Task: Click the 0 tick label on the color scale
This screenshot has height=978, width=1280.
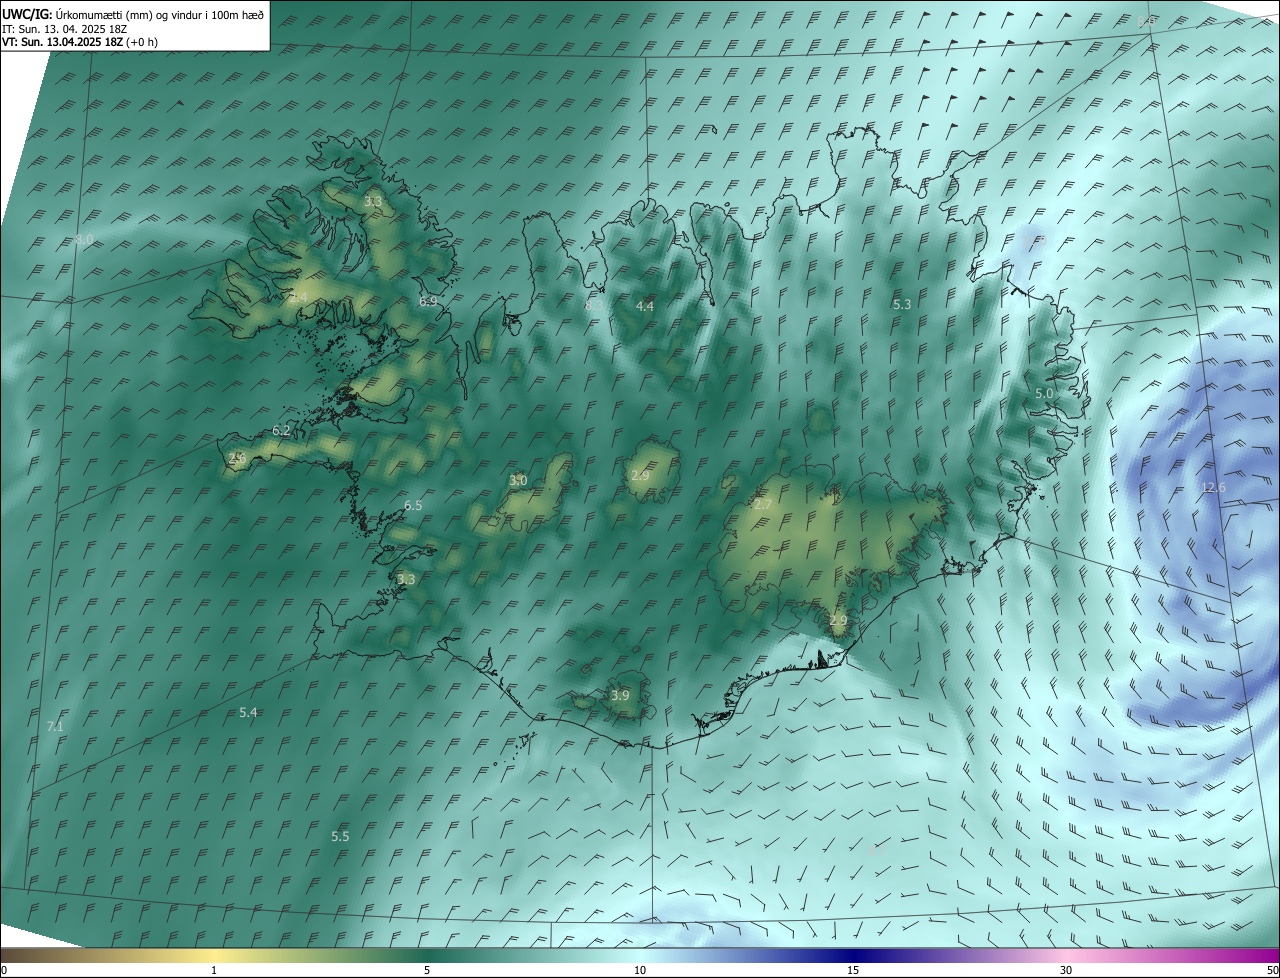Action: (4, 970)
